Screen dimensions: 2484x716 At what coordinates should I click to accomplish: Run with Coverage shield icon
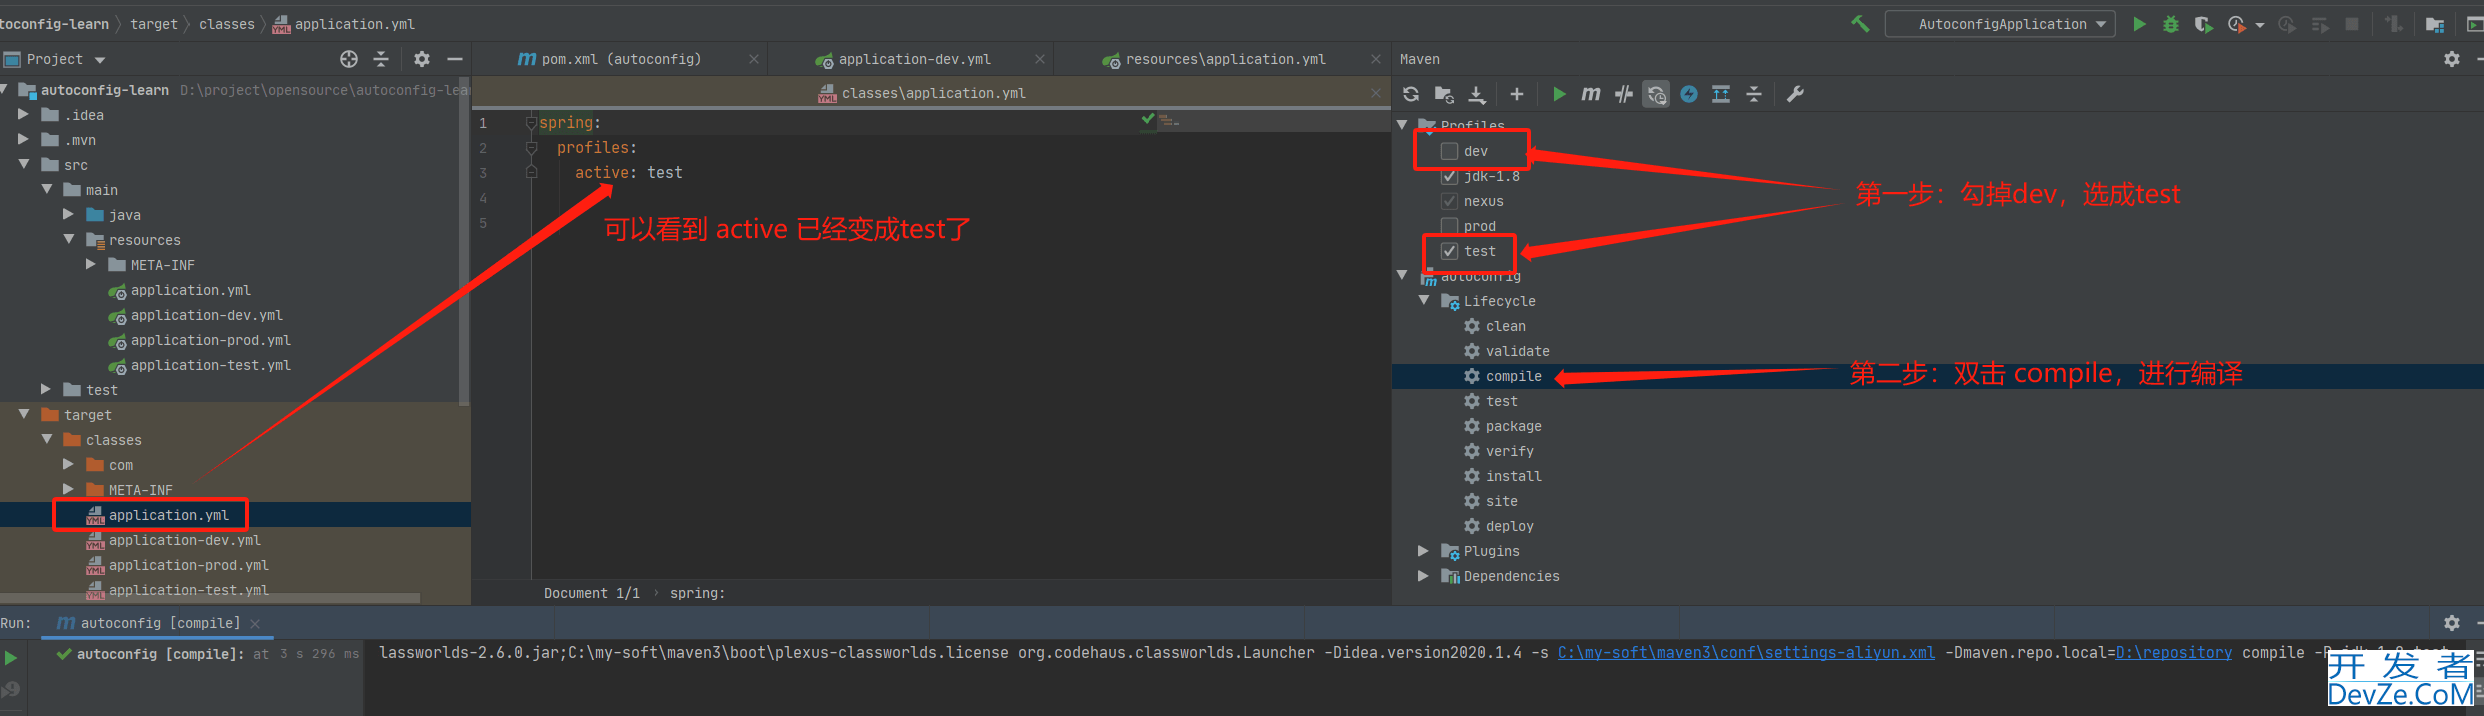coord(2203,24)
